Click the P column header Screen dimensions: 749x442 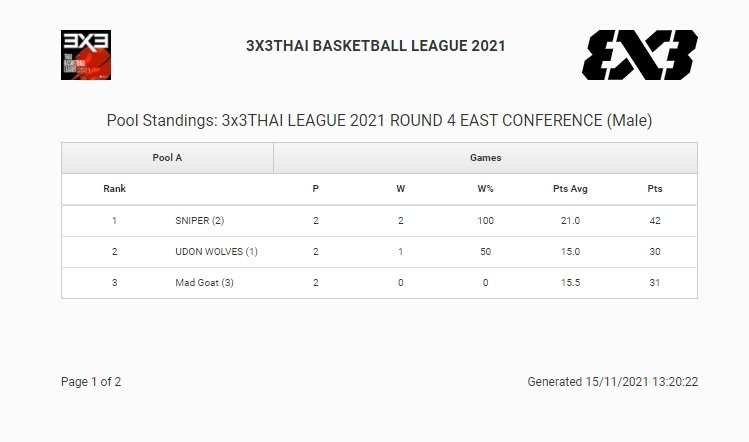316,189
